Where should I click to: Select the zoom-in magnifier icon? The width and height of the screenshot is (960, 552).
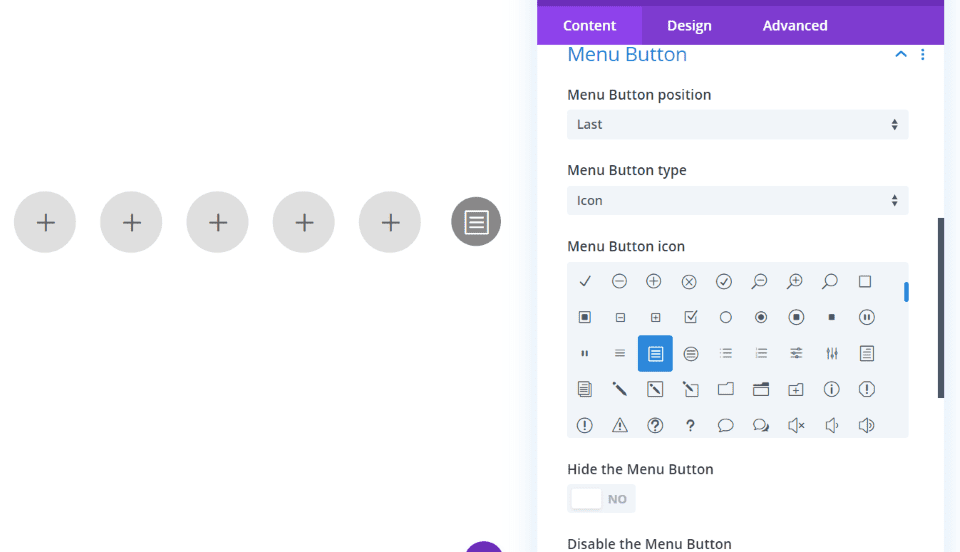795,282
